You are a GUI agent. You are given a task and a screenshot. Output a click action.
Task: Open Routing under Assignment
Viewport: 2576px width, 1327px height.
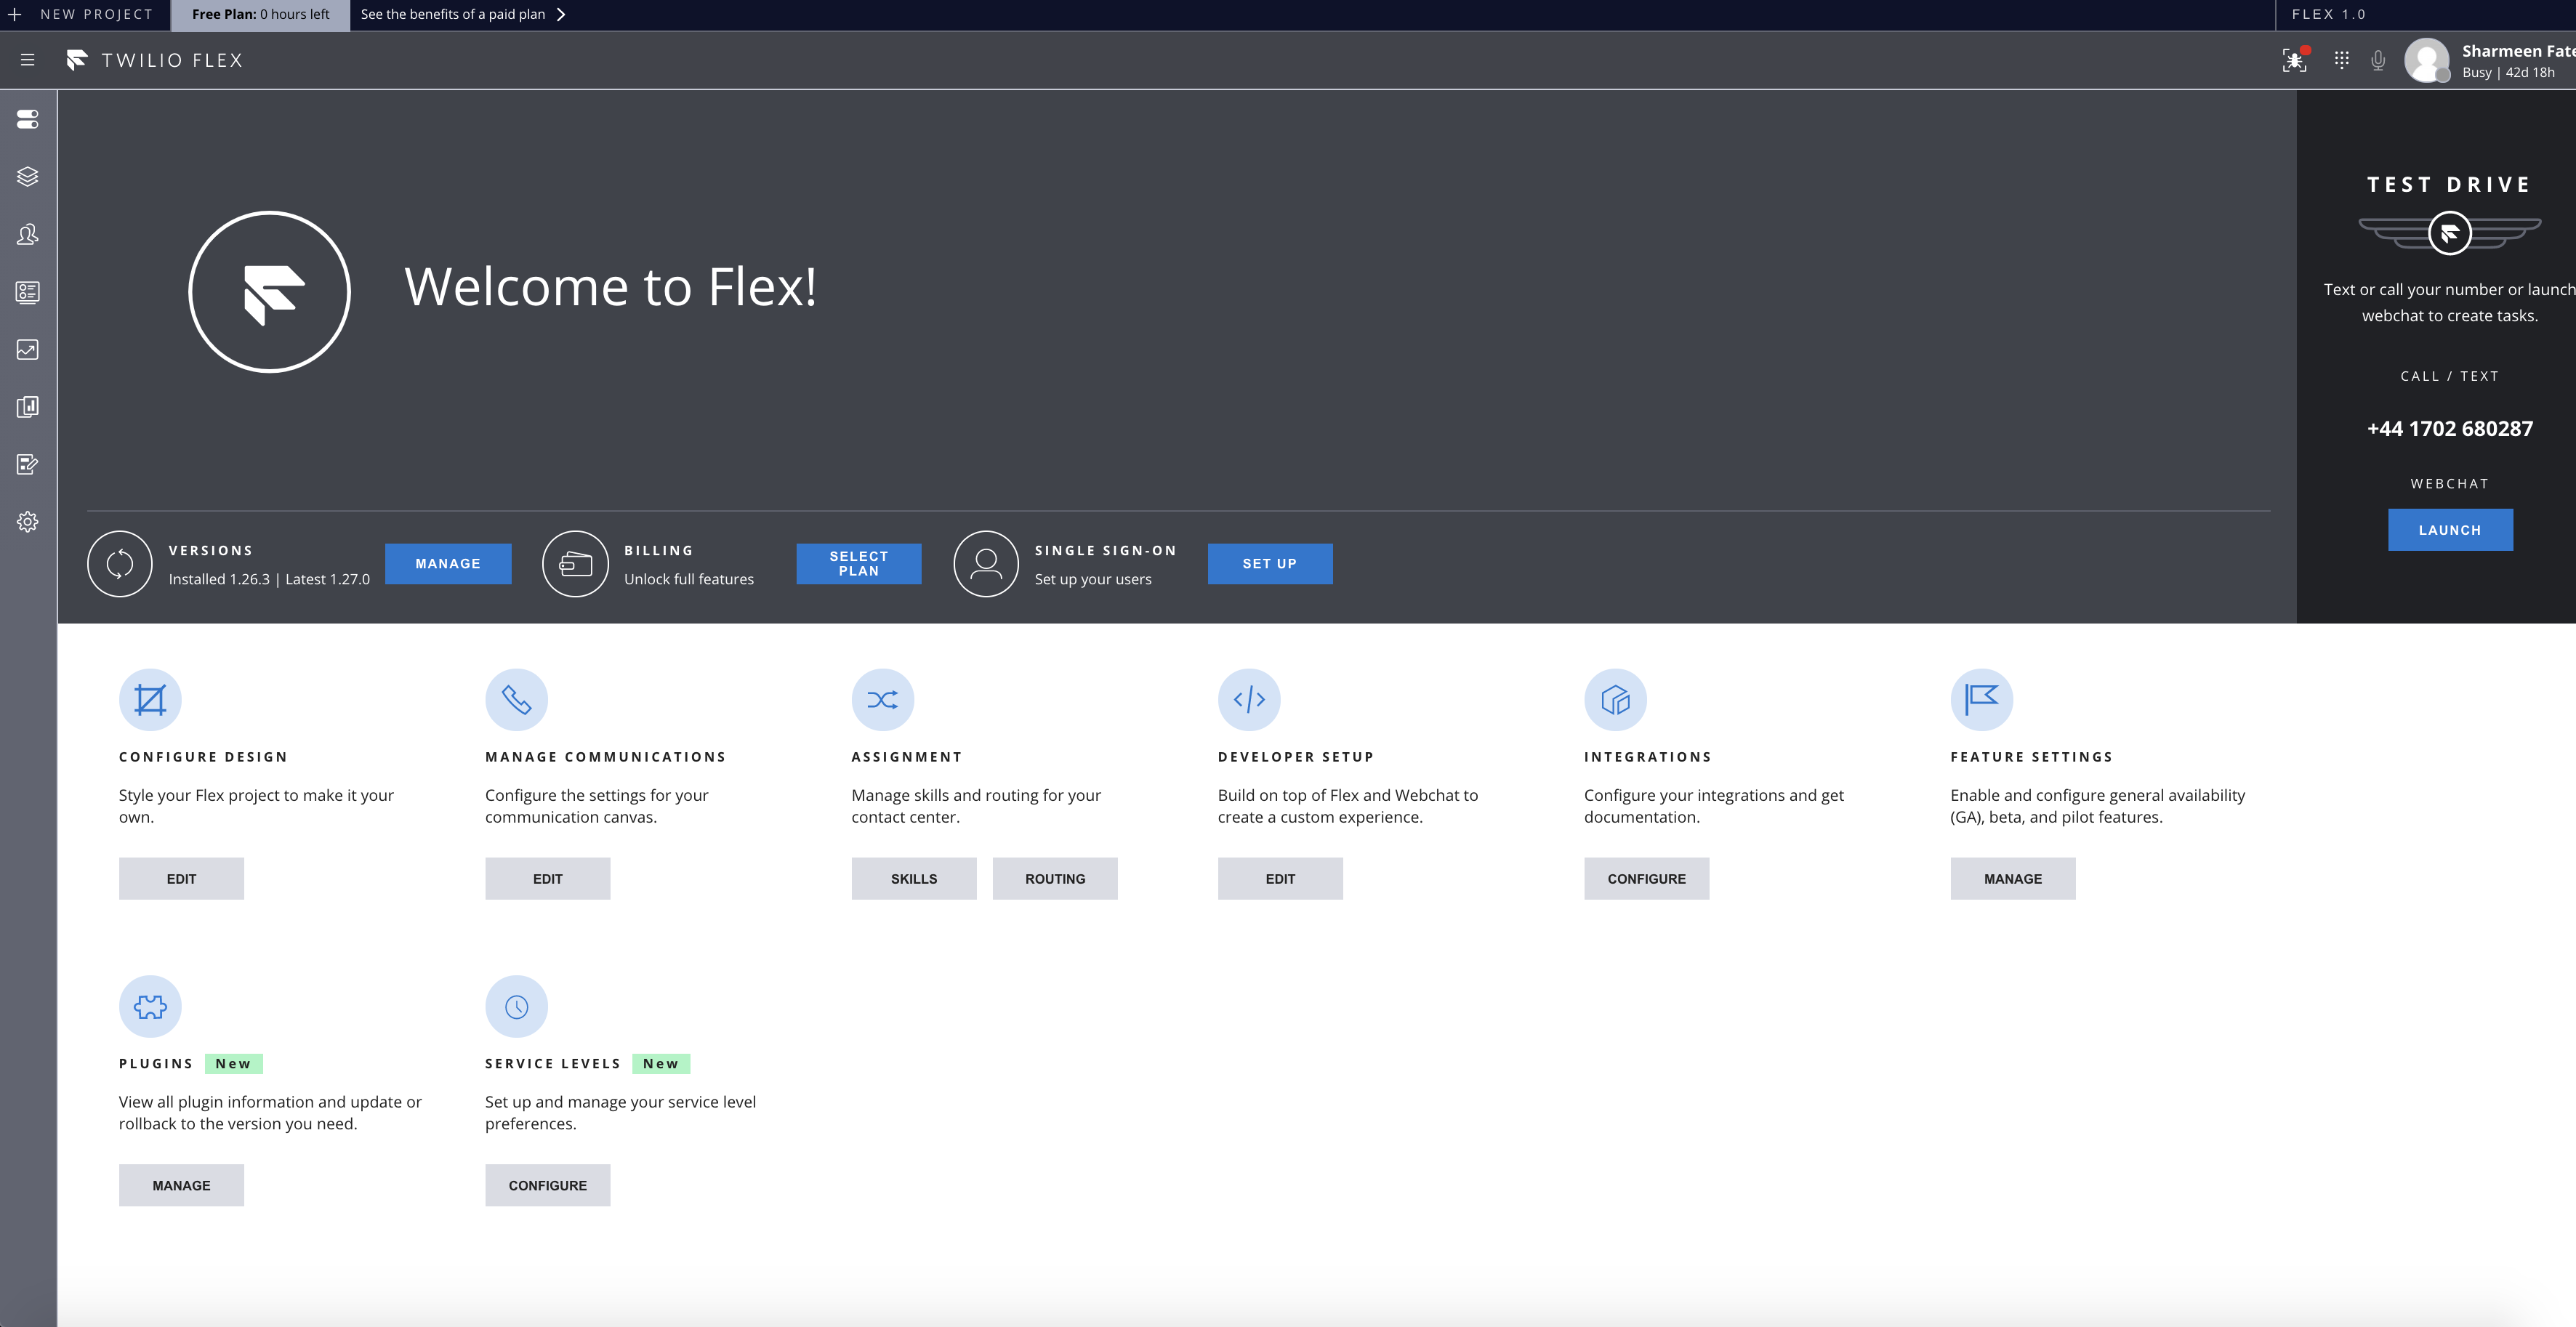[x=1055, y=879]
